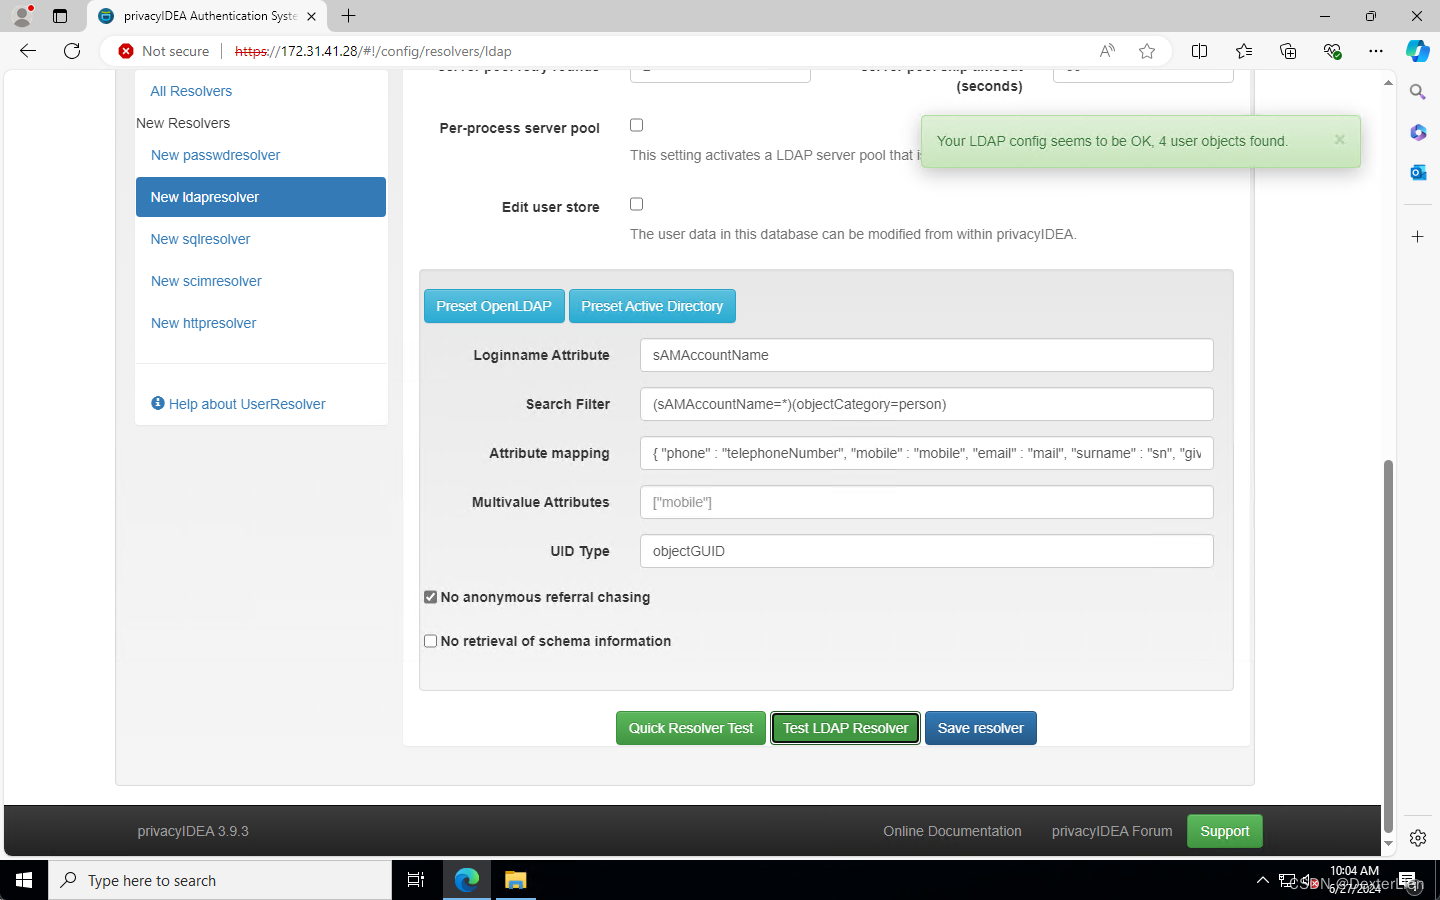Enable the Edit user store checkbox
The image size is (1440, 900).
point(636,204)
